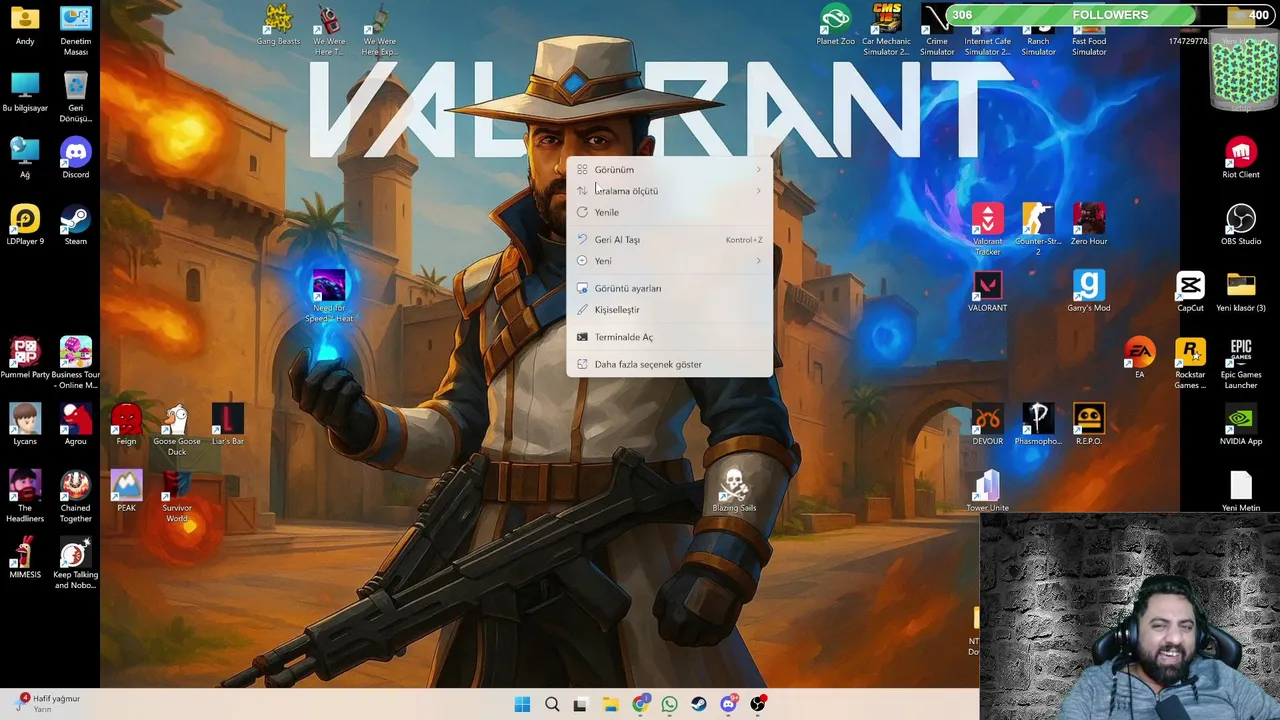Select the Liar's Bar desktop icon
The height and width of the screenshot is (720, 1280).
click(228, 425)
